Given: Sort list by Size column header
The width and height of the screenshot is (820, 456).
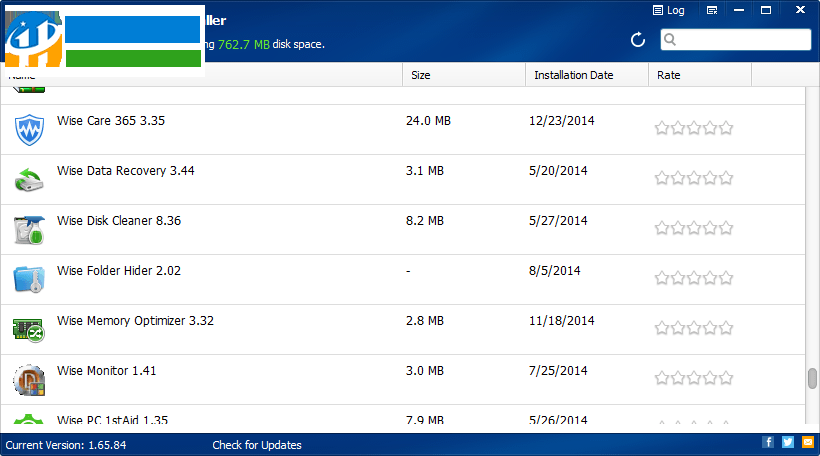Looking at the screenshot, I should coord(464,75).
